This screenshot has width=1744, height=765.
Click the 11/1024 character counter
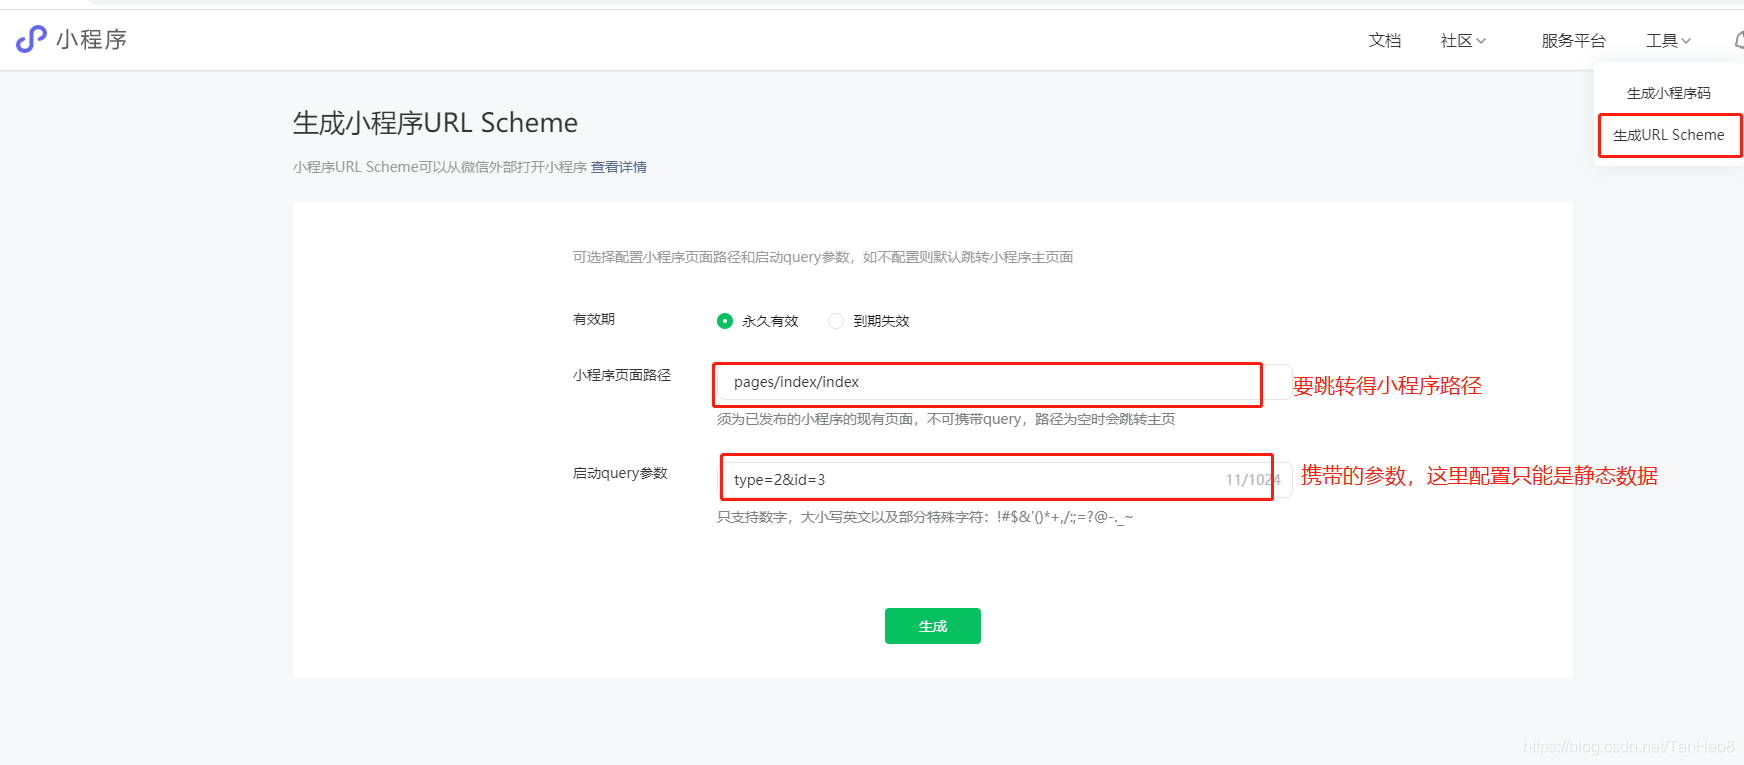click(1253, 480)
